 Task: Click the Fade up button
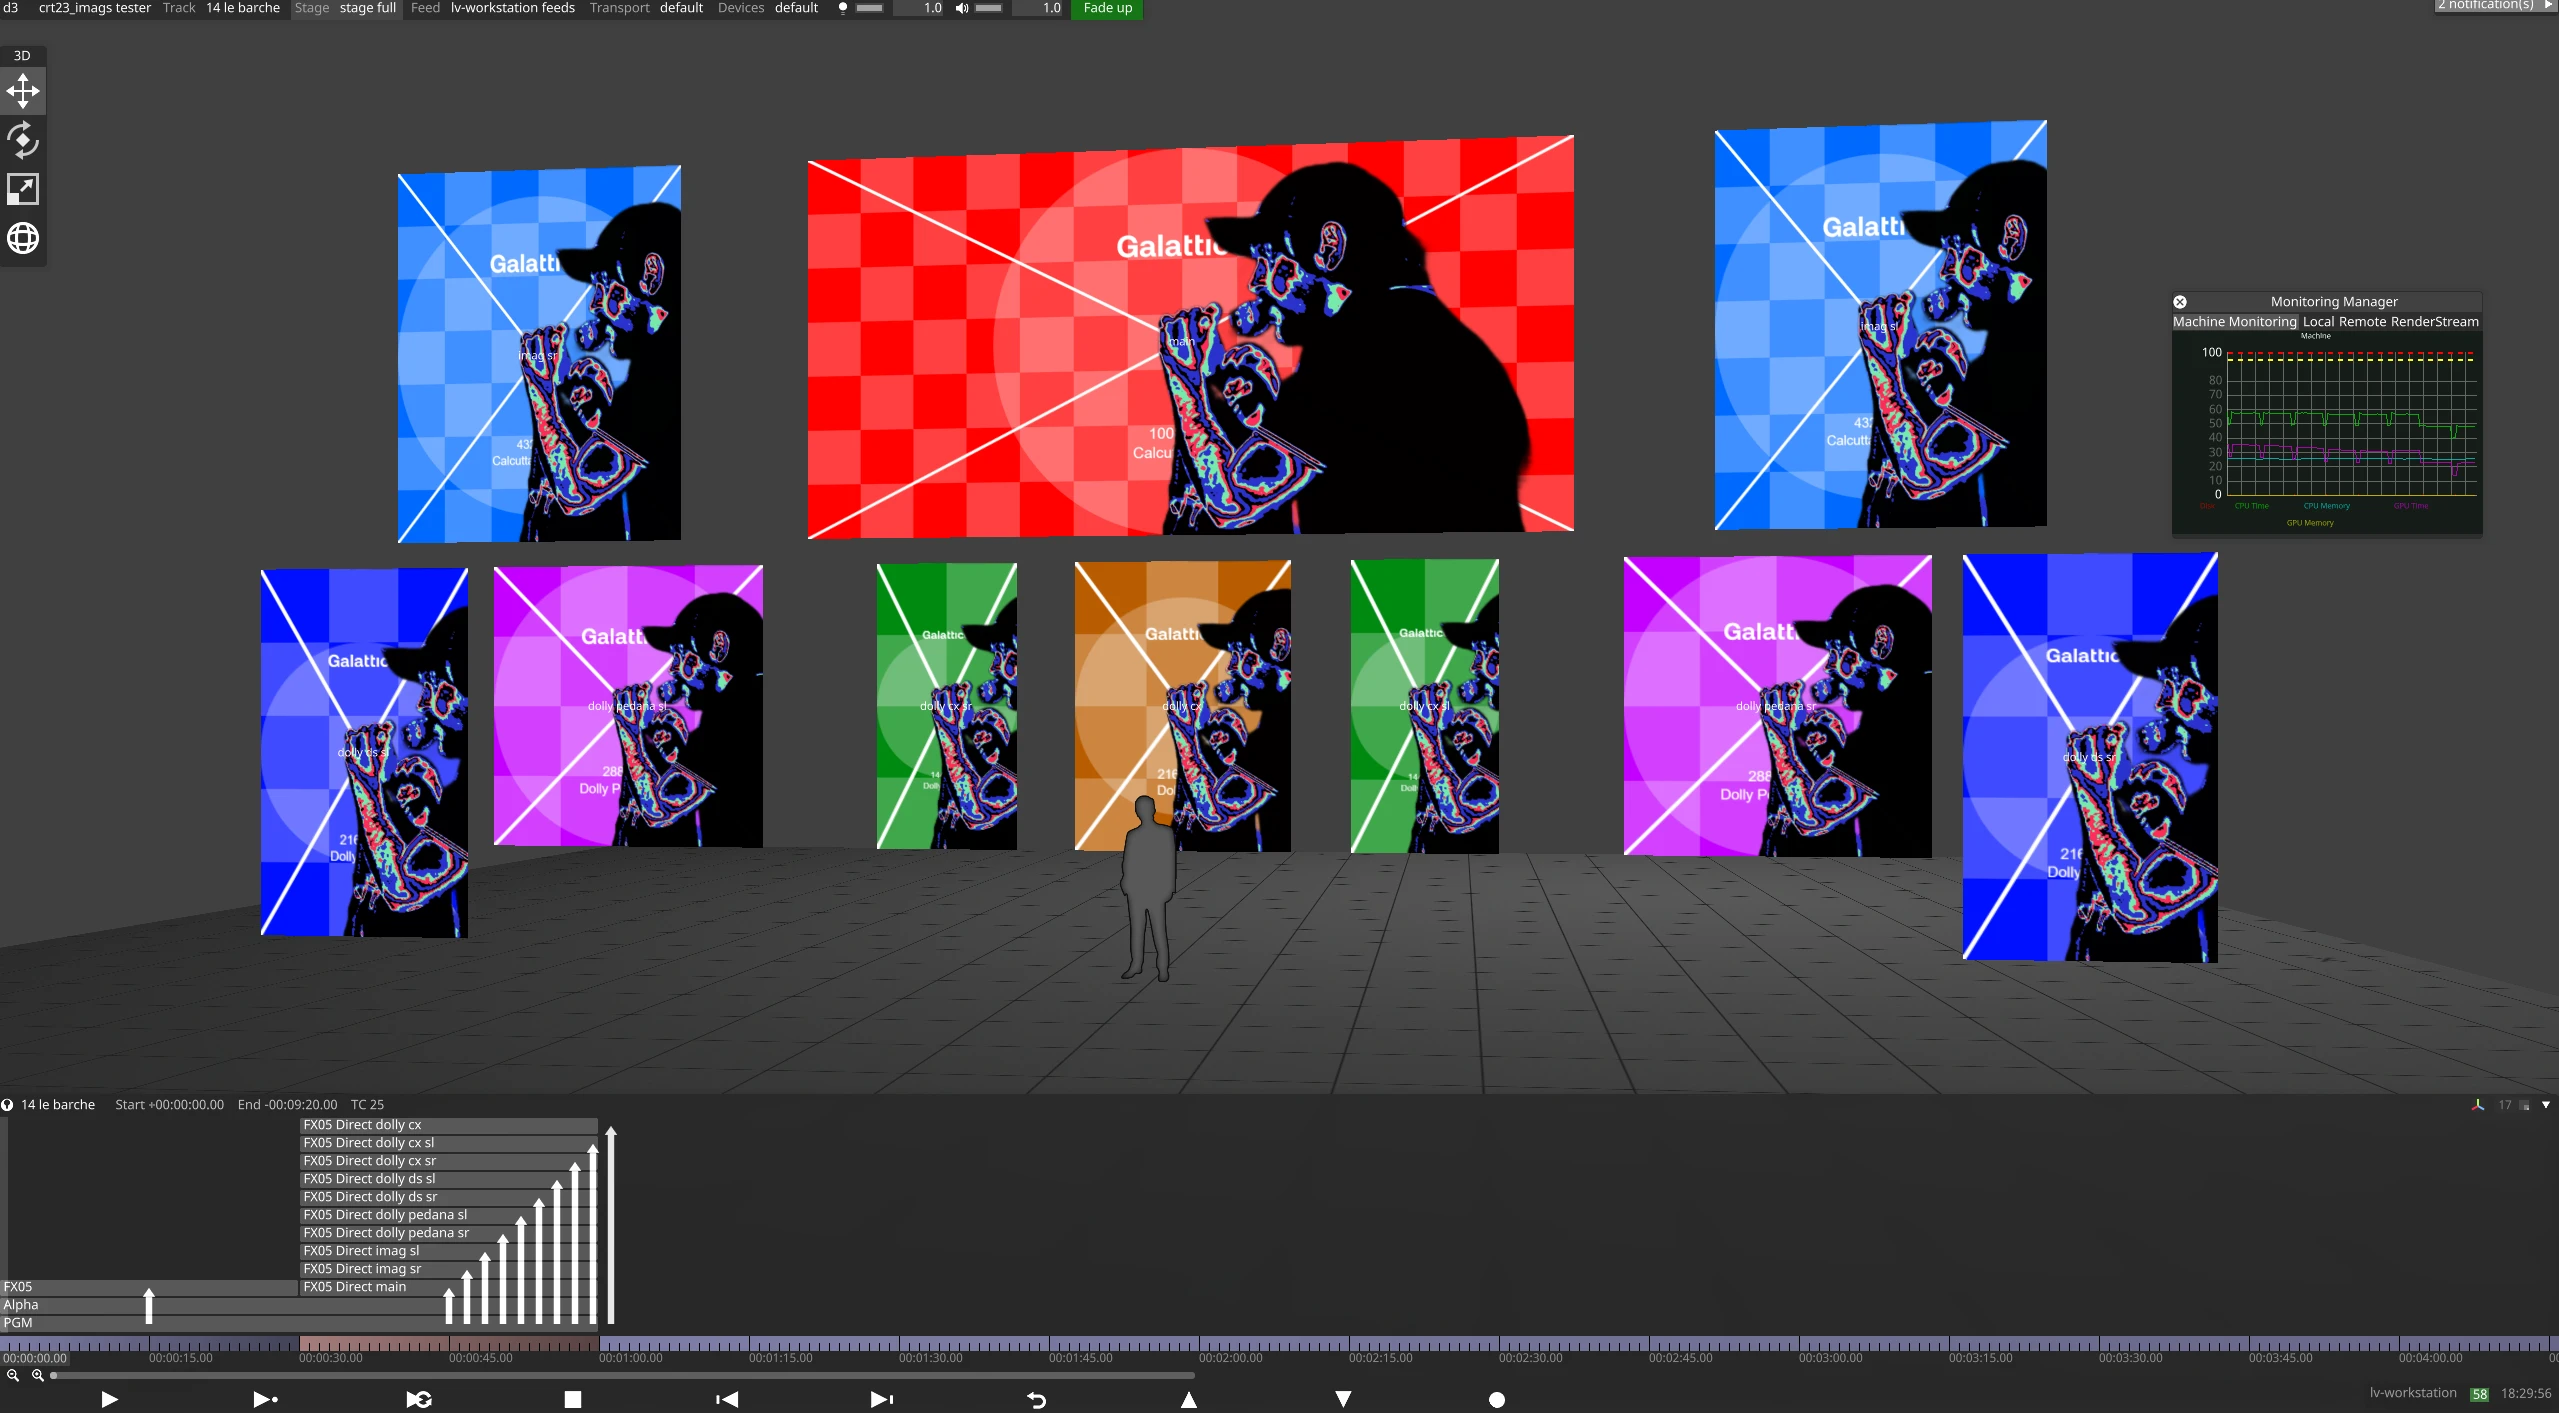[1107, 8]
